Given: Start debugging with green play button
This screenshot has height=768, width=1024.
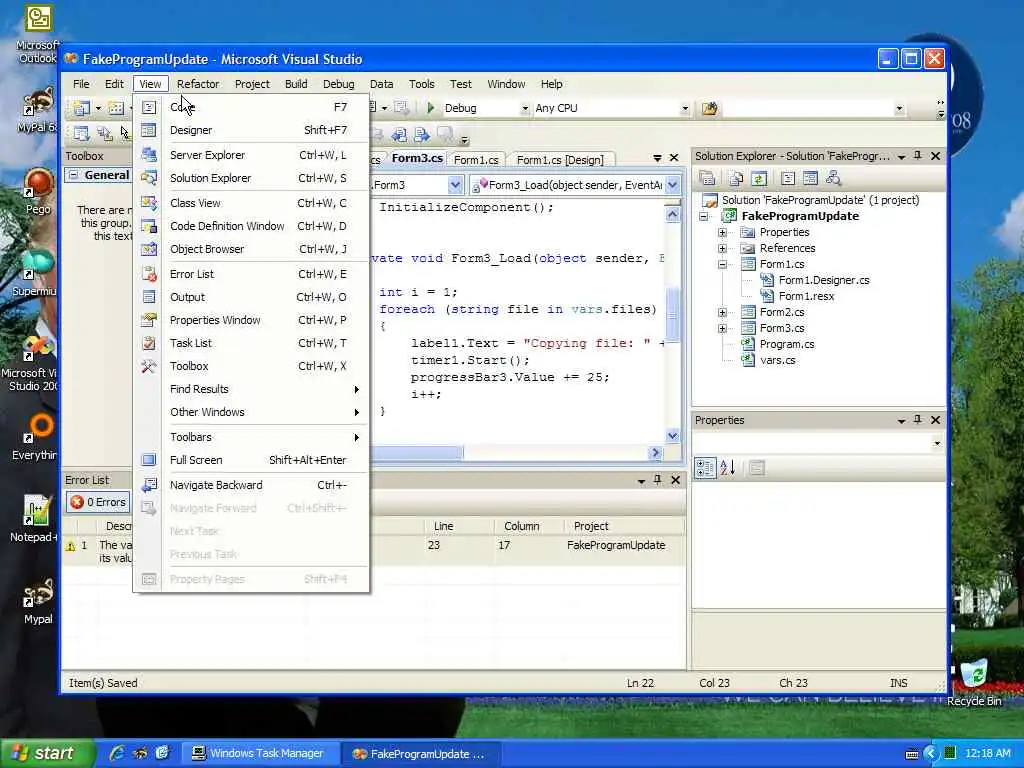Looking at the screenshot, I should point(430,108).
